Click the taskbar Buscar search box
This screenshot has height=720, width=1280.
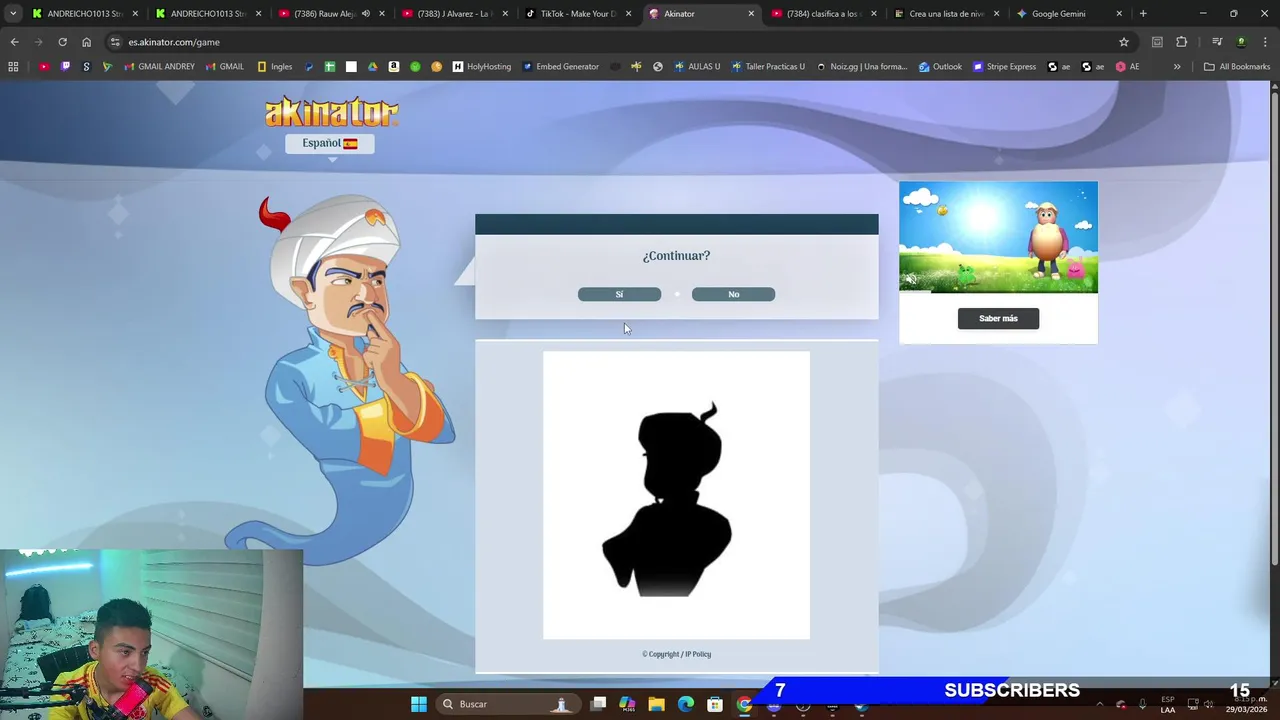tap(510, 704)
